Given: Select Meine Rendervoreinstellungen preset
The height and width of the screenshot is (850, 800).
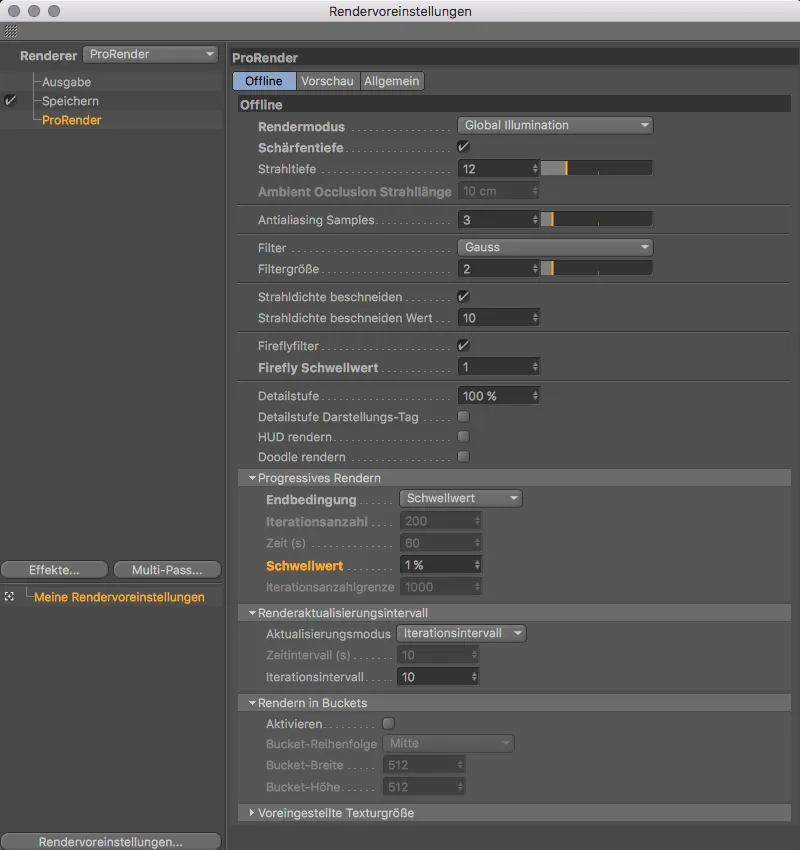Looking at the screenshot, I should pyautogui.click(x=119, y=597).
